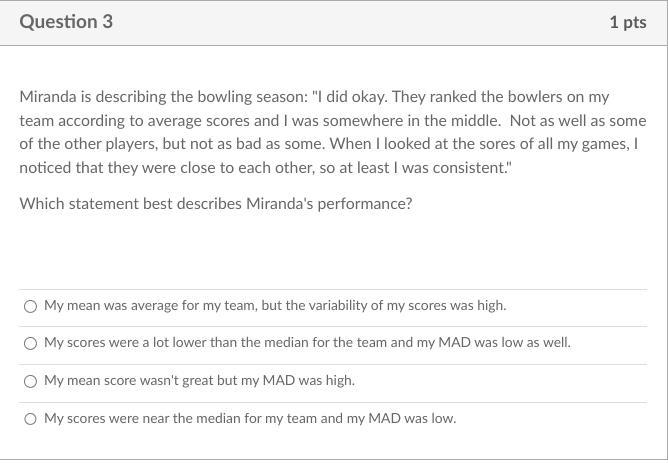
Task: Click the empty gray header bar area
Action: (x=361, y=22)
